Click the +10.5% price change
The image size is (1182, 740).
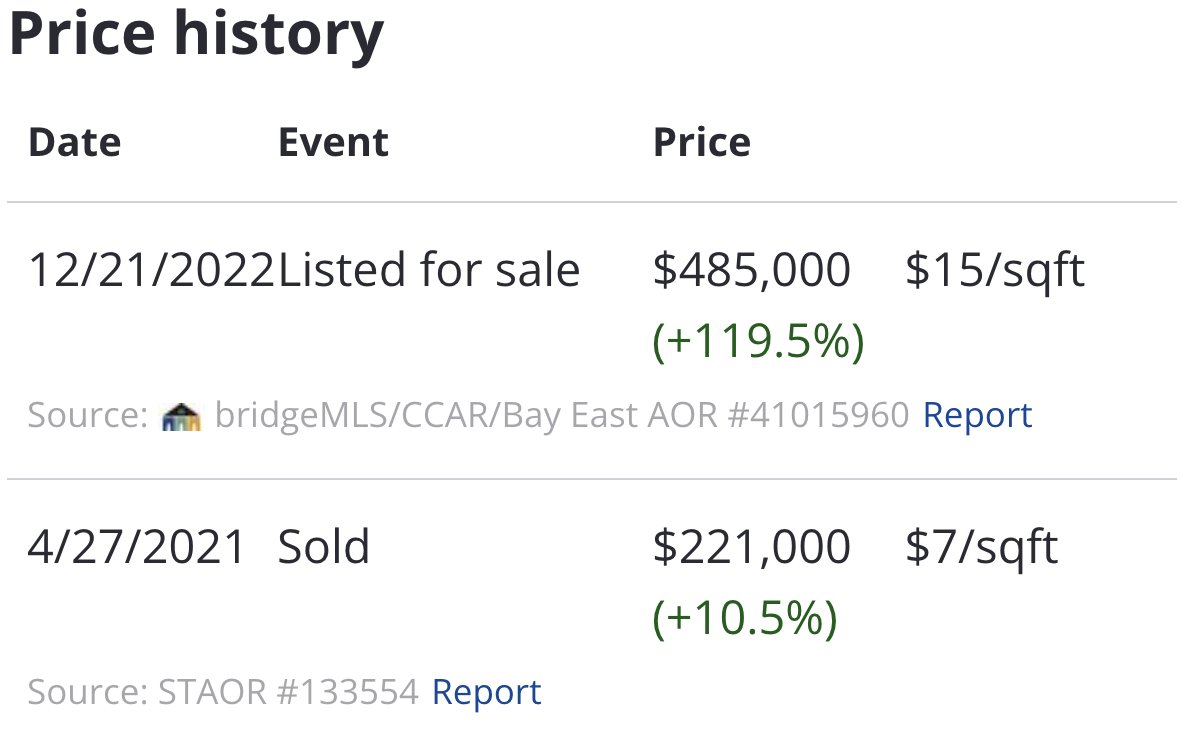coord(745,619)
